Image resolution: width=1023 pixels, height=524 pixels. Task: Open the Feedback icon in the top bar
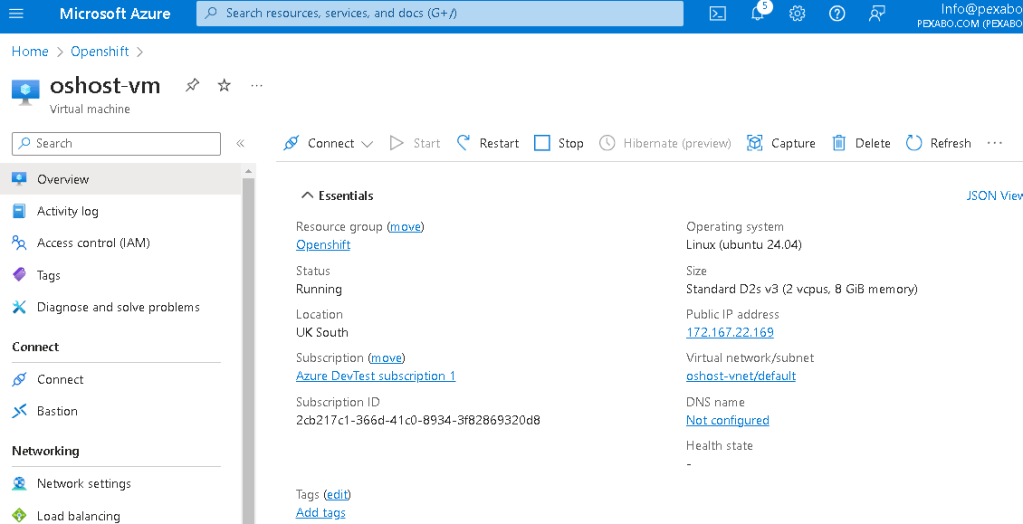click(x=877, y=13)
